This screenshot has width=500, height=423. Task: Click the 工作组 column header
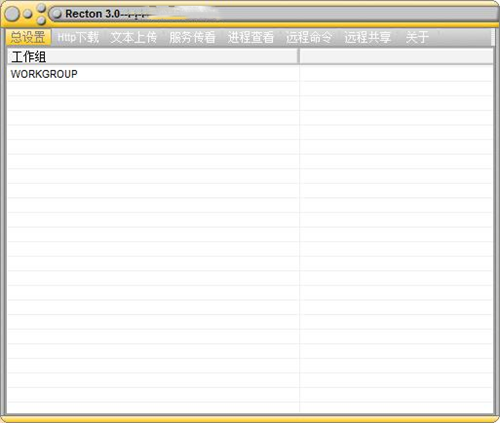[x=153, y=56]
